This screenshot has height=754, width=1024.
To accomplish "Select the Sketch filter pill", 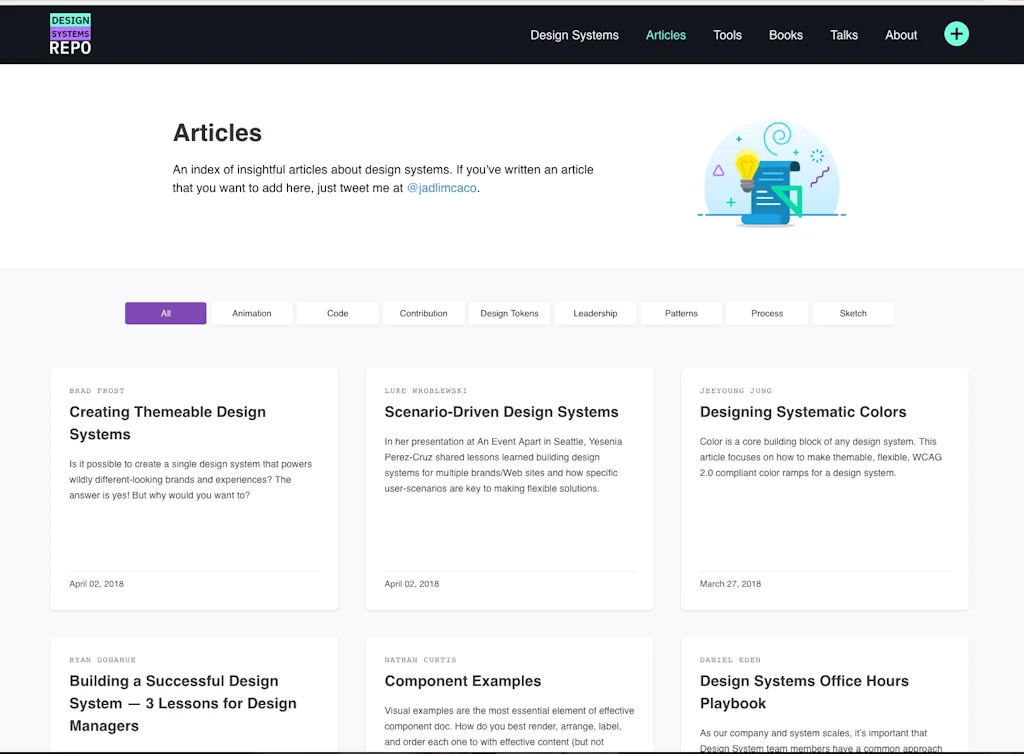I will (x=853, y=313).
